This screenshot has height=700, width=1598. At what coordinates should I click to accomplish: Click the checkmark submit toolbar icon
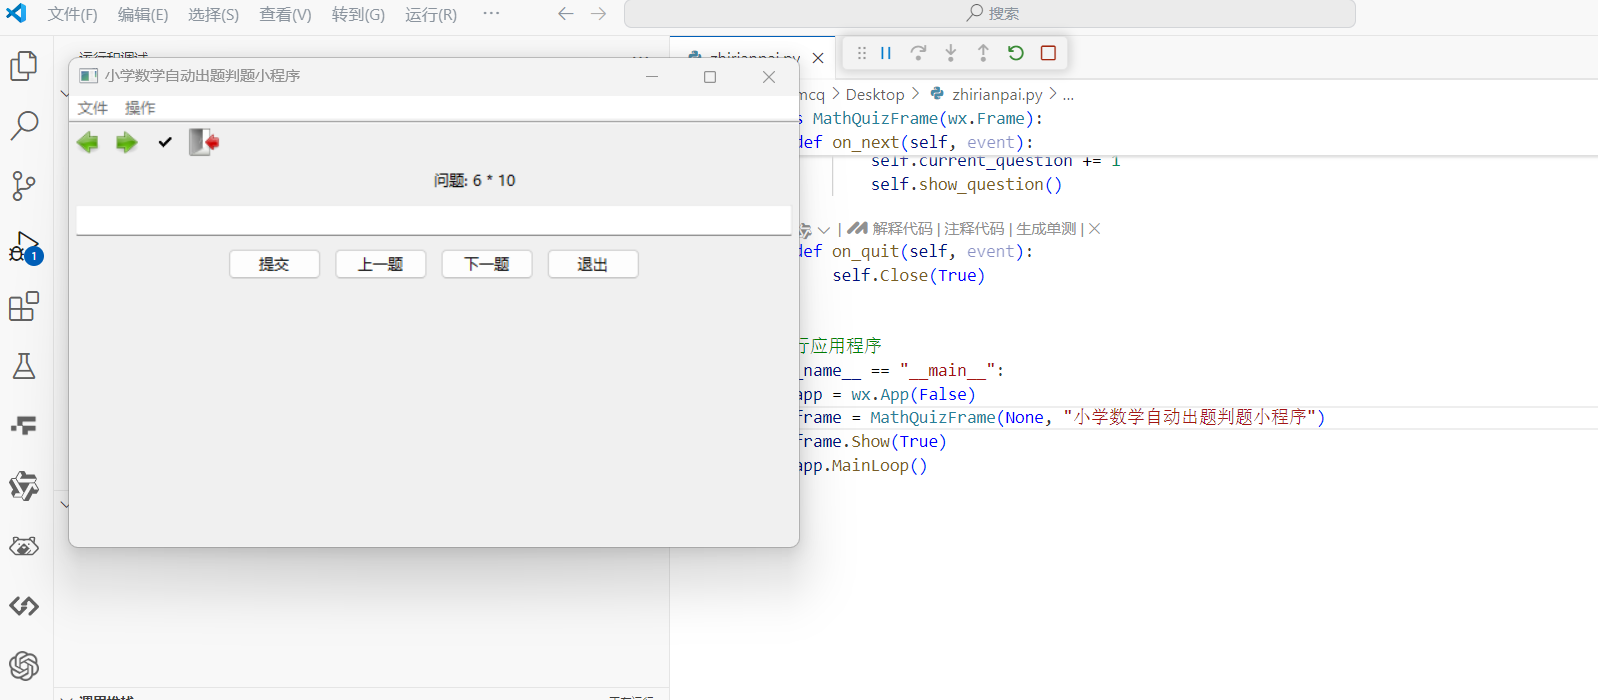165,143
